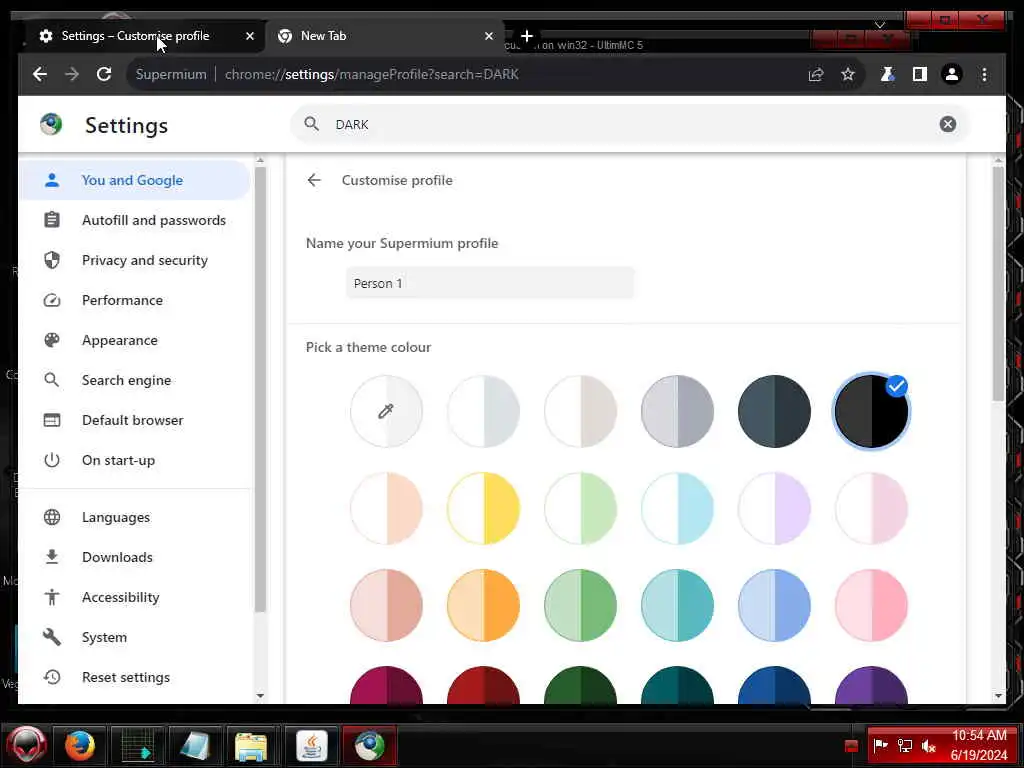This screenshot has height=768, width=1024.
Task: Switch to the New Tab tab
Action: 385,36
